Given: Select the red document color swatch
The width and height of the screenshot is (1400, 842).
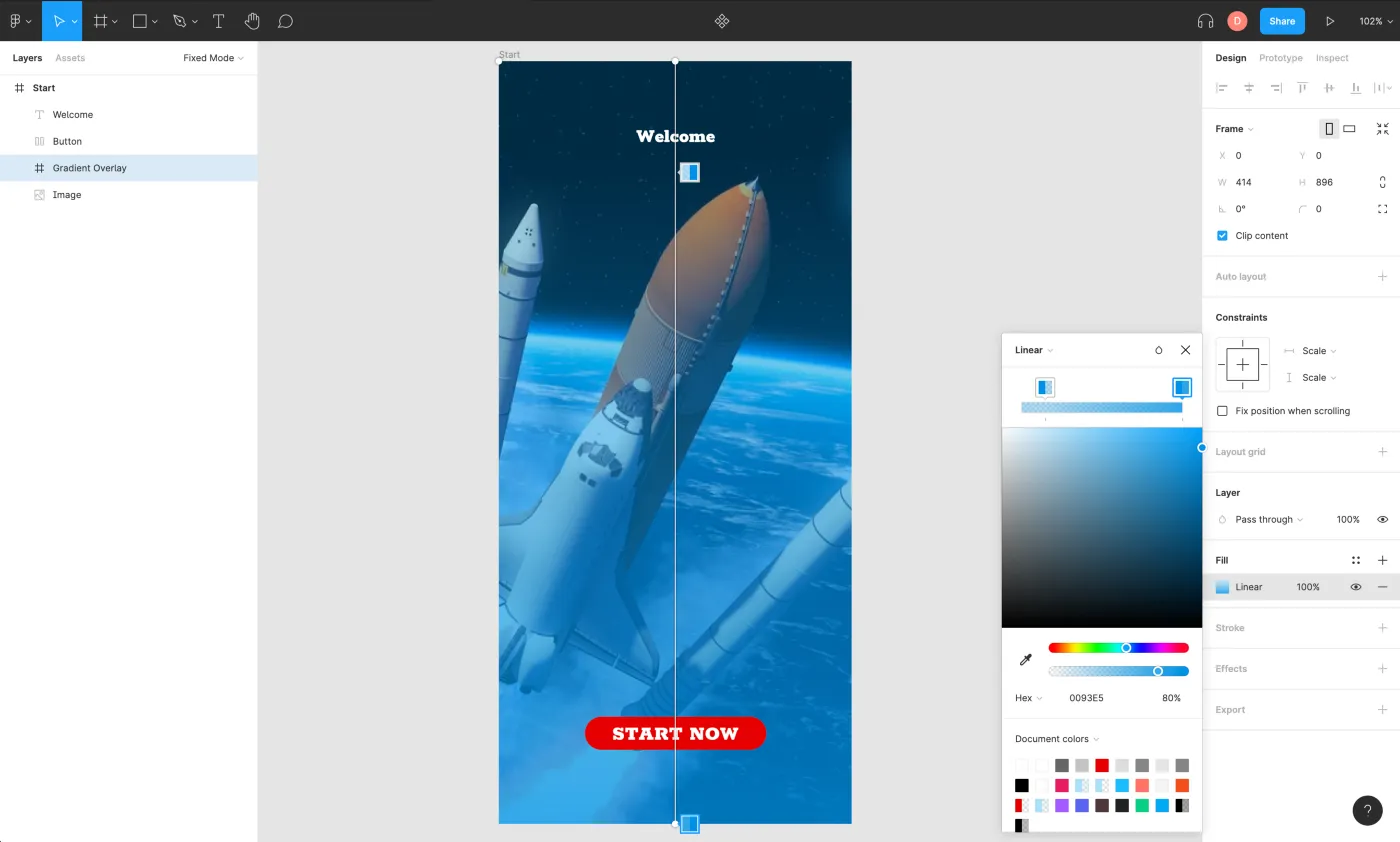Looking at the screenshot, I should tap(1102, 766).
